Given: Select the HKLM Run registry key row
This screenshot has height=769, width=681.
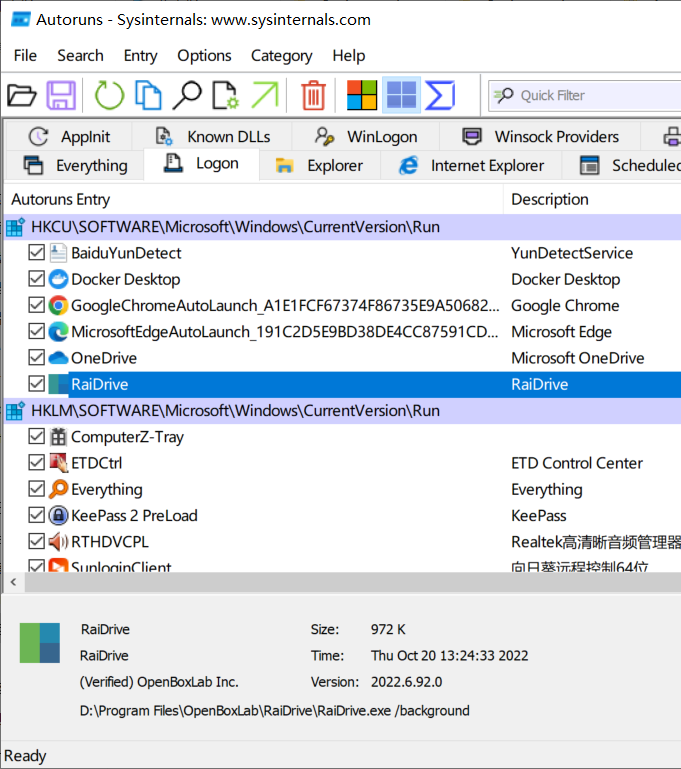Looking at the screenshot, I should pyautogui.click(x=342, y=410).
